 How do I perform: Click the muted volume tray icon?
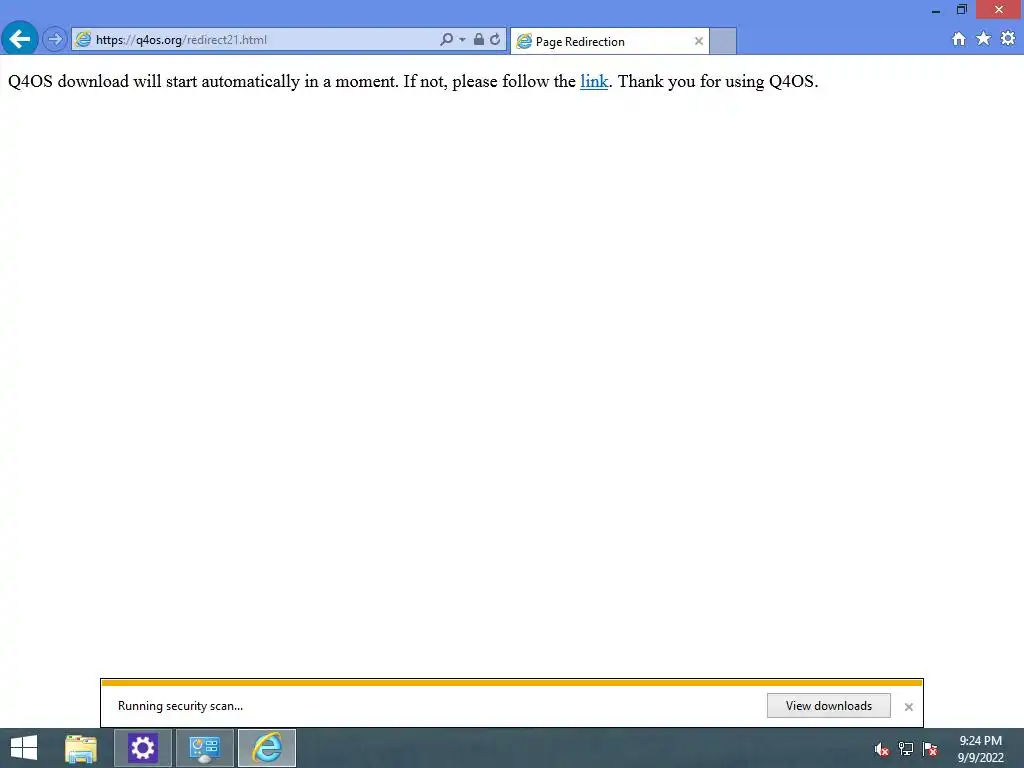point(882,749)
